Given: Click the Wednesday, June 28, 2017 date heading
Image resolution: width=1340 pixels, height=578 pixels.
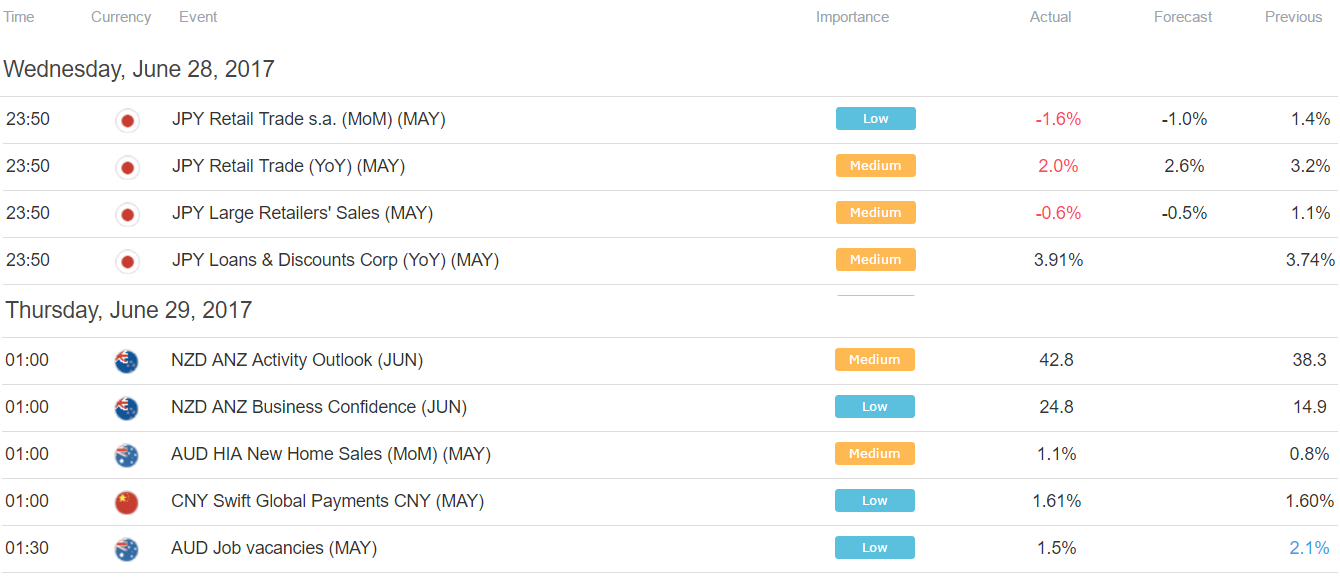Looking at the screenshot, I should (139, 69).
